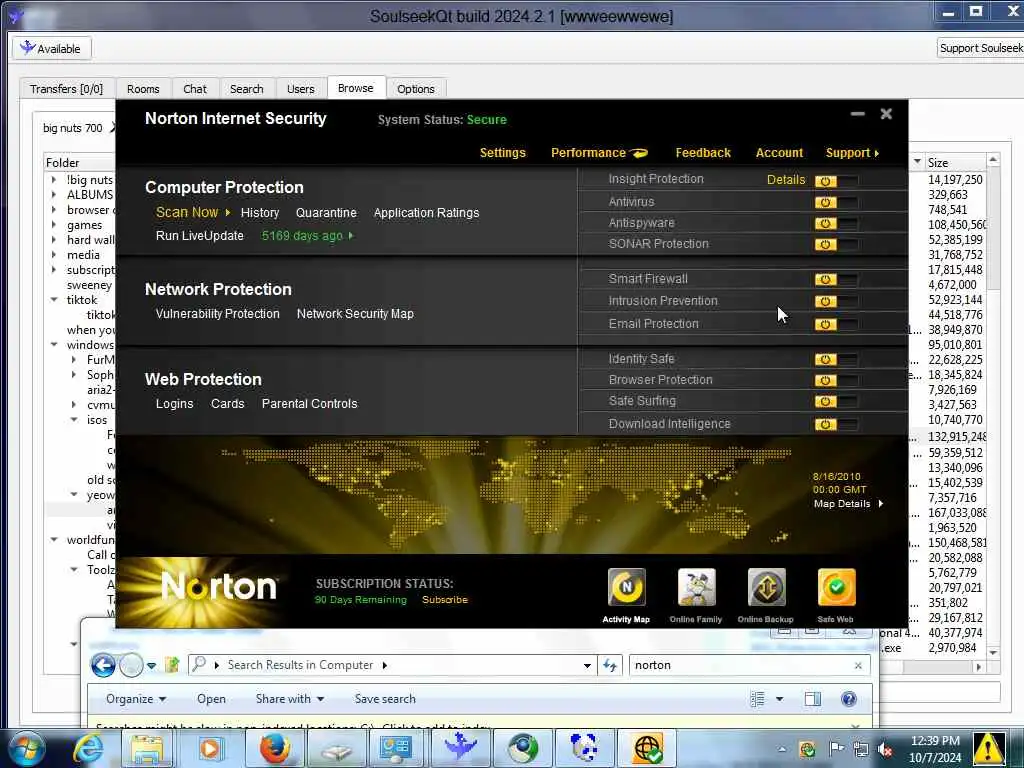This screenshot has width=1024, height=768.
Task: Launch Firefox from the taskbar
Action: point(275,748)
